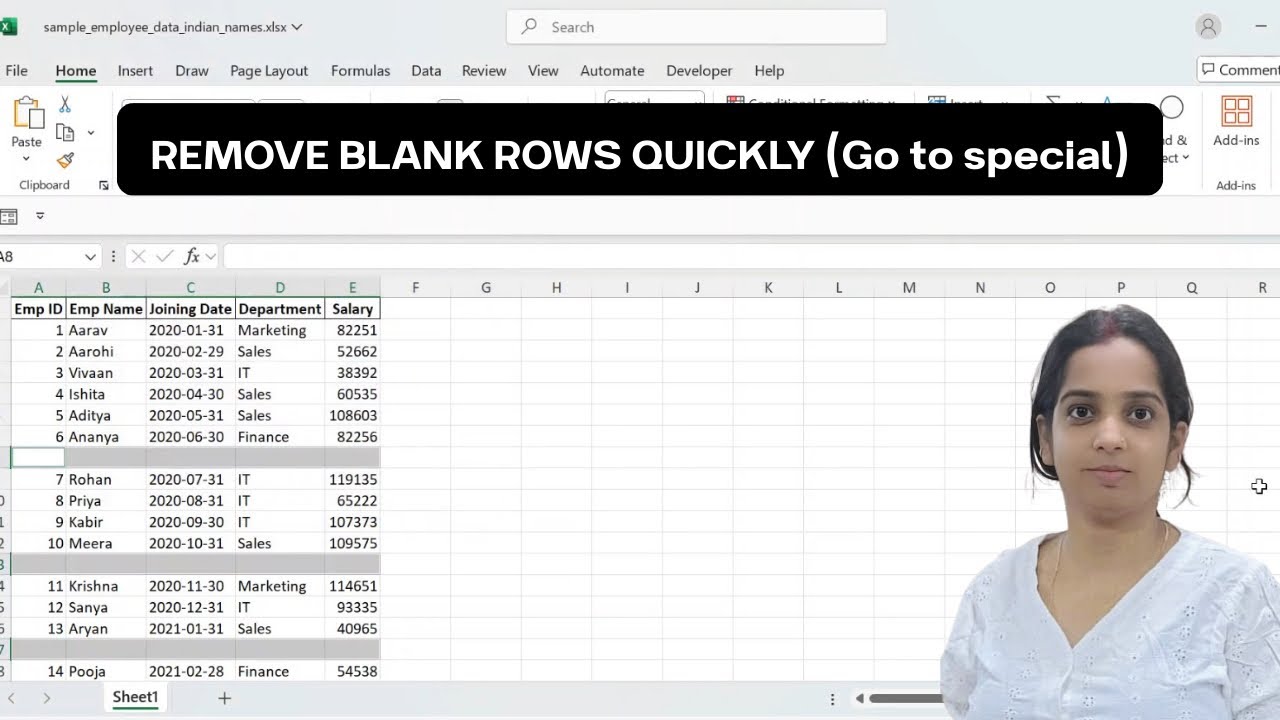Image resolution: width=1280 pixels, height=720 pixels.
Task: Select the cell with salary 119135
Action: [352, 479]
